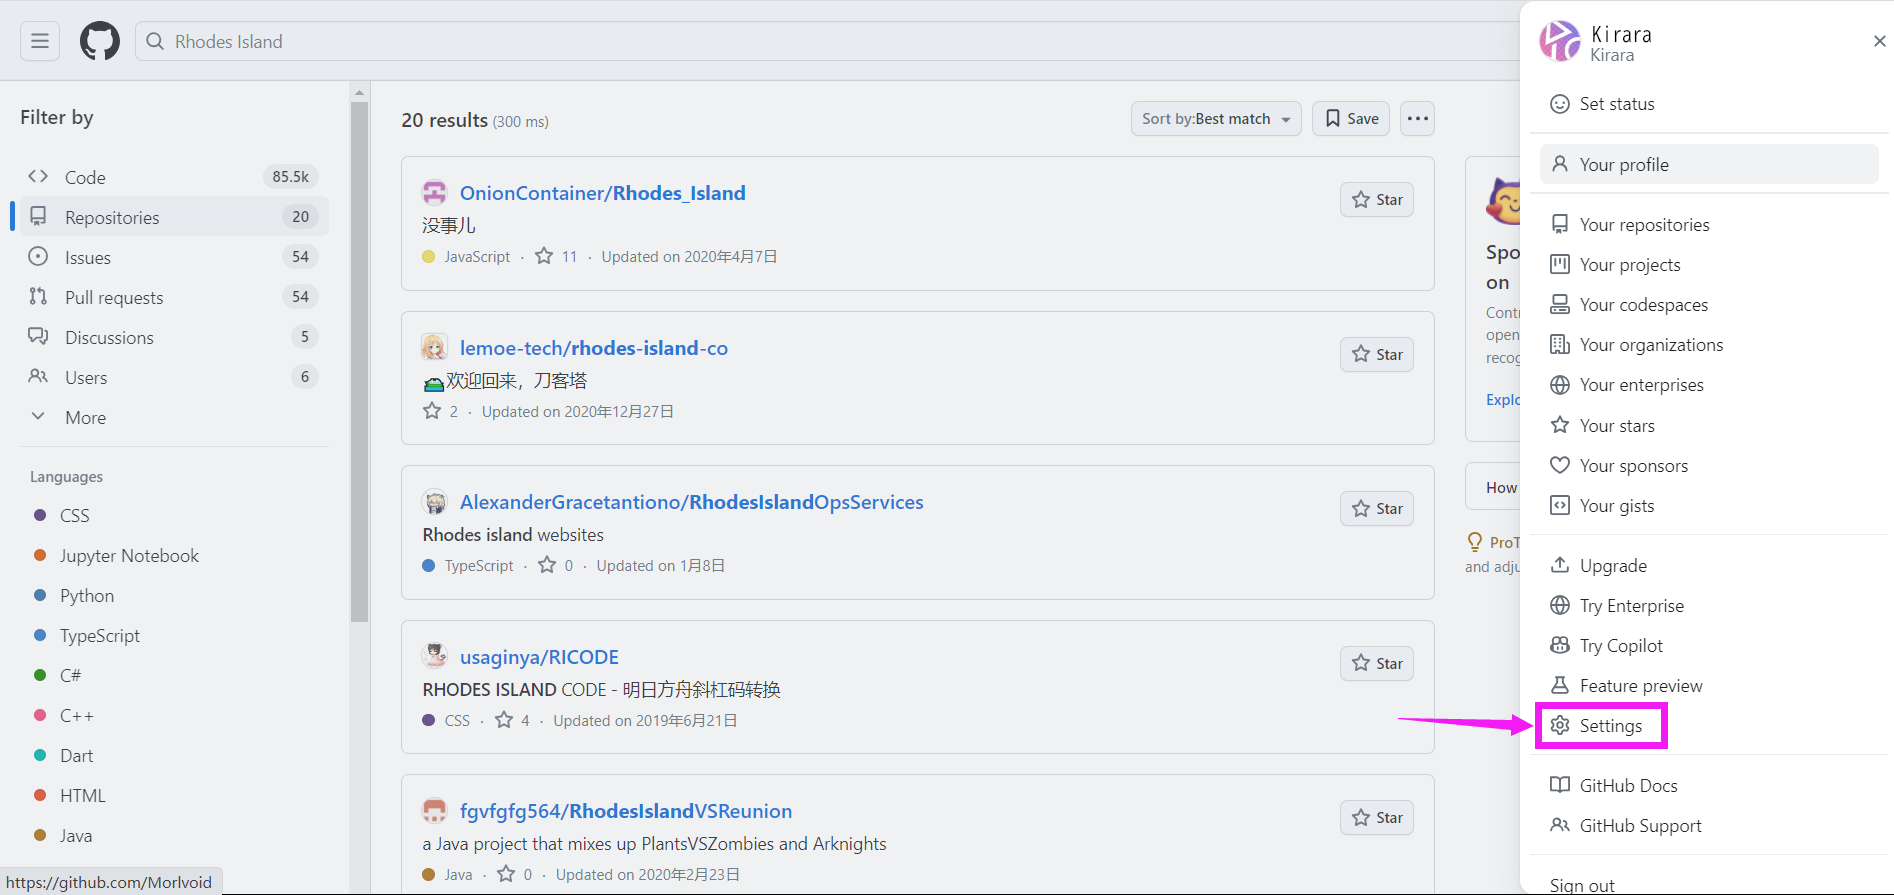The height and width of the screenshot is (895, 1894).
Task: Click the sidebar scrollbar up arrow
Action: pos(360,92)
